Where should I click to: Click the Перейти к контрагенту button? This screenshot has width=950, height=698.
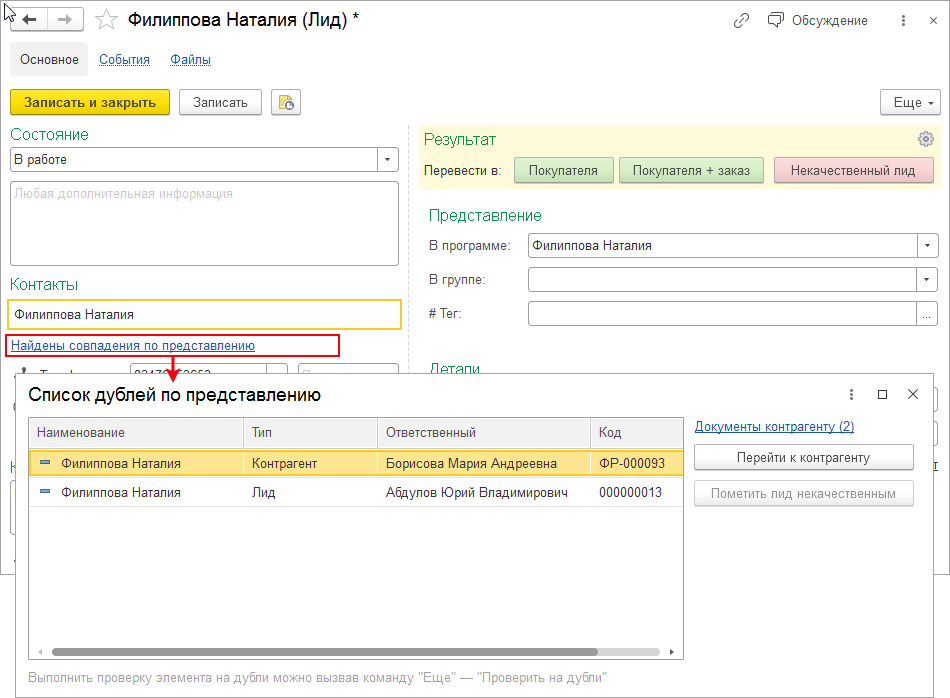(803, 458)
